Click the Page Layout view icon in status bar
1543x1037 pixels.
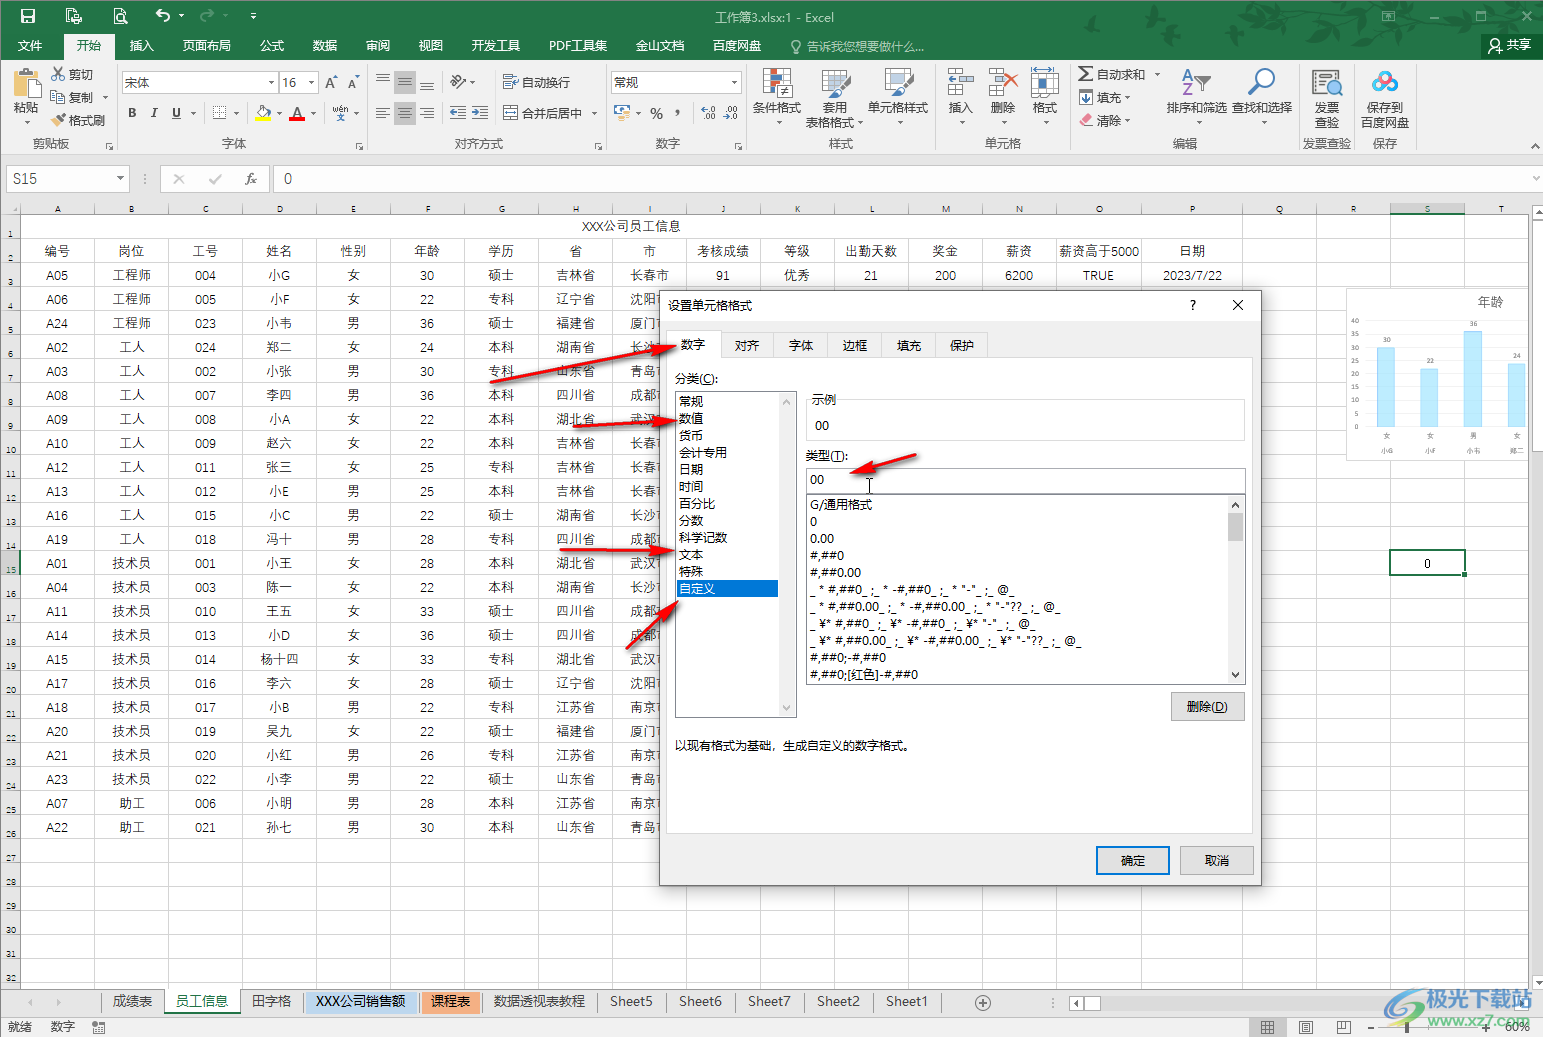tap(1306, 1027)
